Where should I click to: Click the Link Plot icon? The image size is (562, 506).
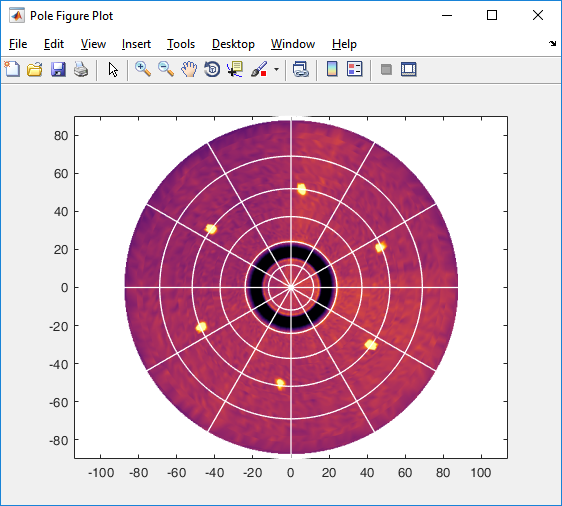(301, 69)
